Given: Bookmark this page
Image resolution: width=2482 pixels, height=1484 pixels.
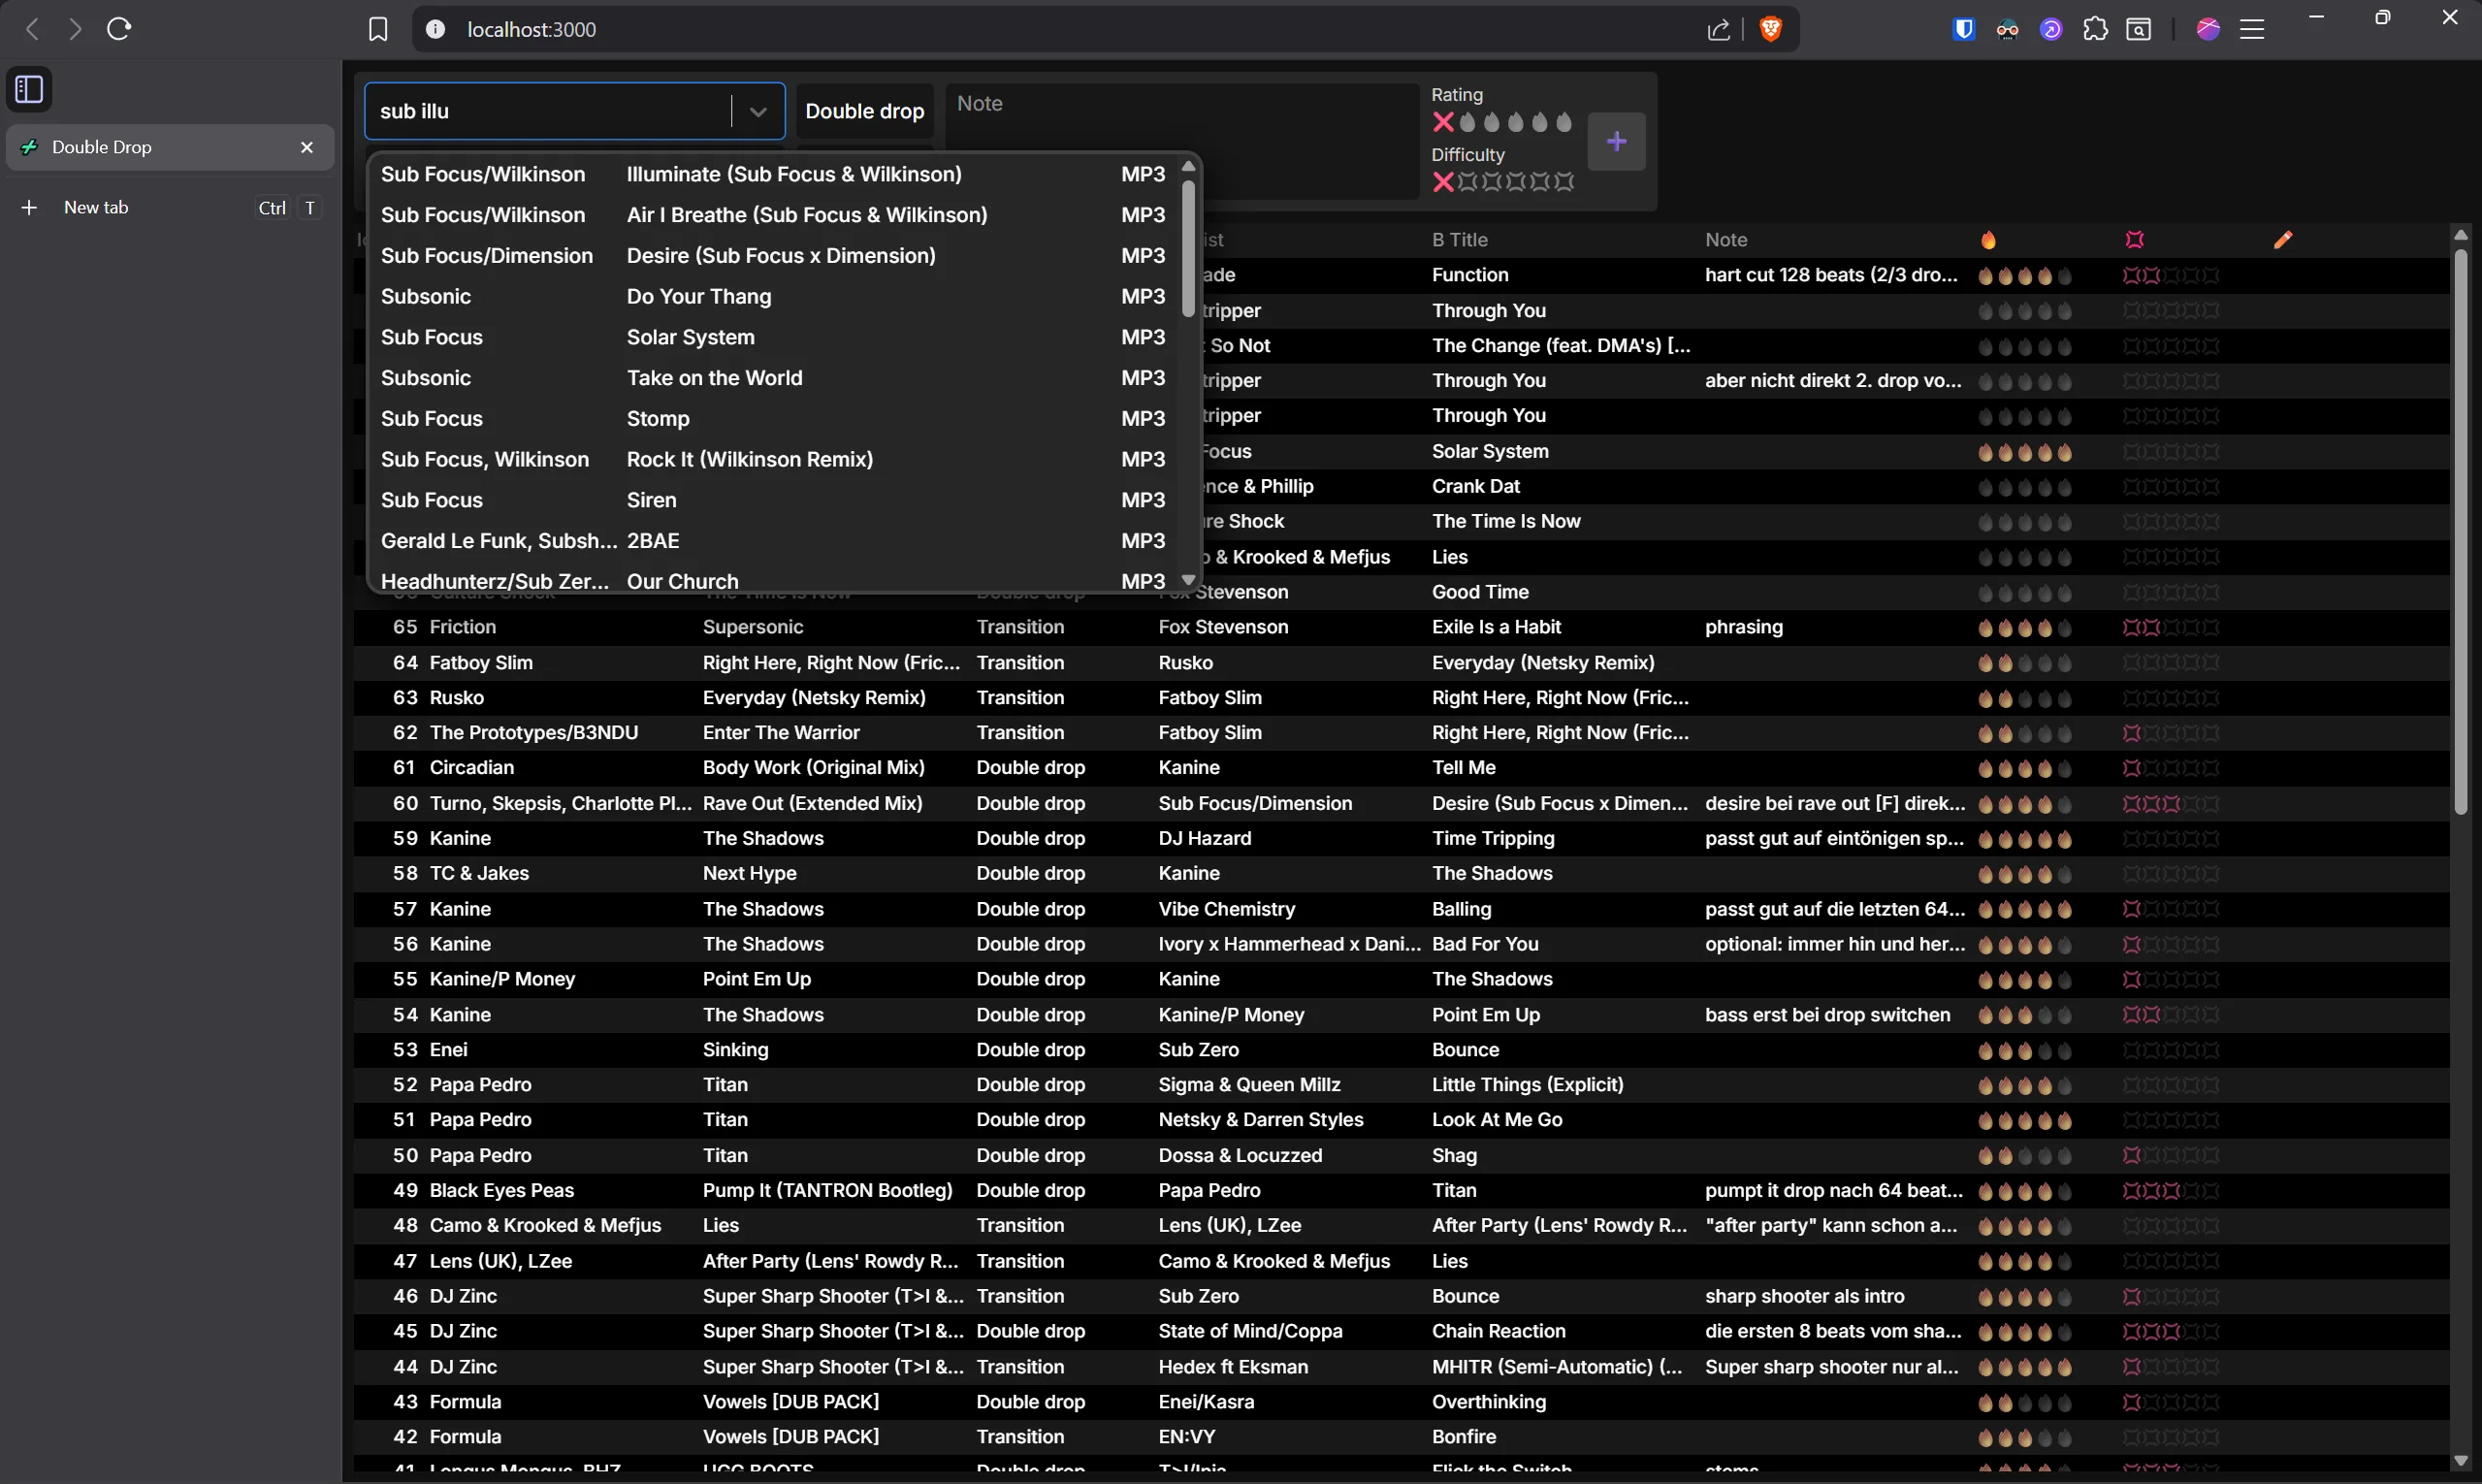Looking at the screenshot, I should 378,29.
